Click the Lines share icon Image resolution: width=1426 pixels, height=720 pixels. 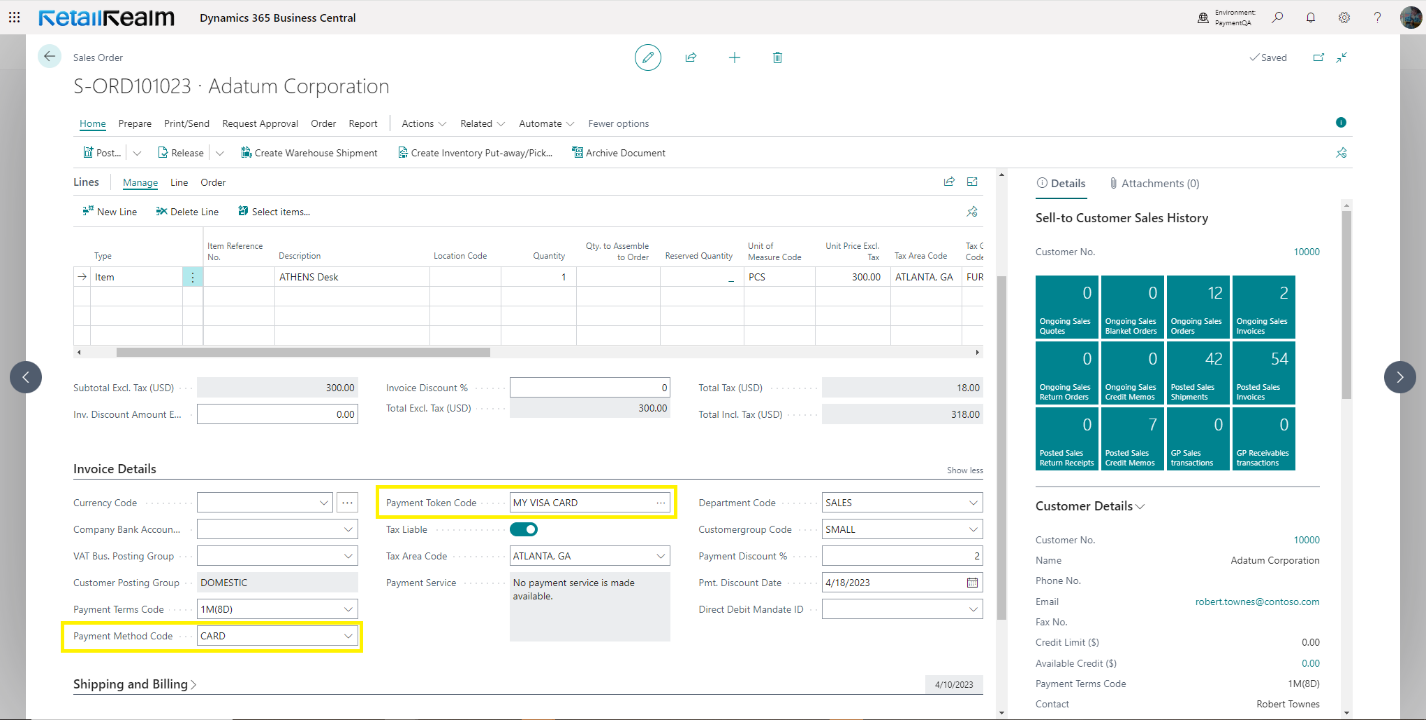point(949,182)
